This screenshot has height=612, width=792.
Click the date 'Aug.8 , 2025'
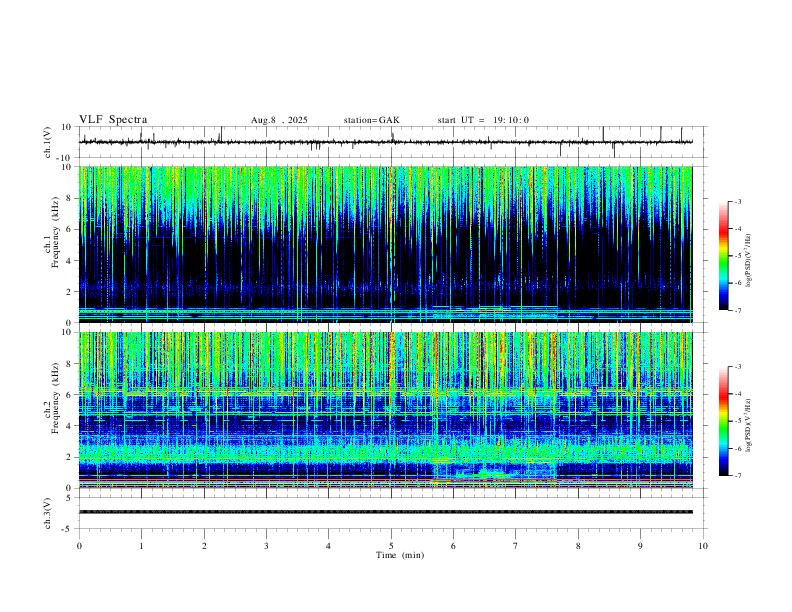[x=279, y=120]
